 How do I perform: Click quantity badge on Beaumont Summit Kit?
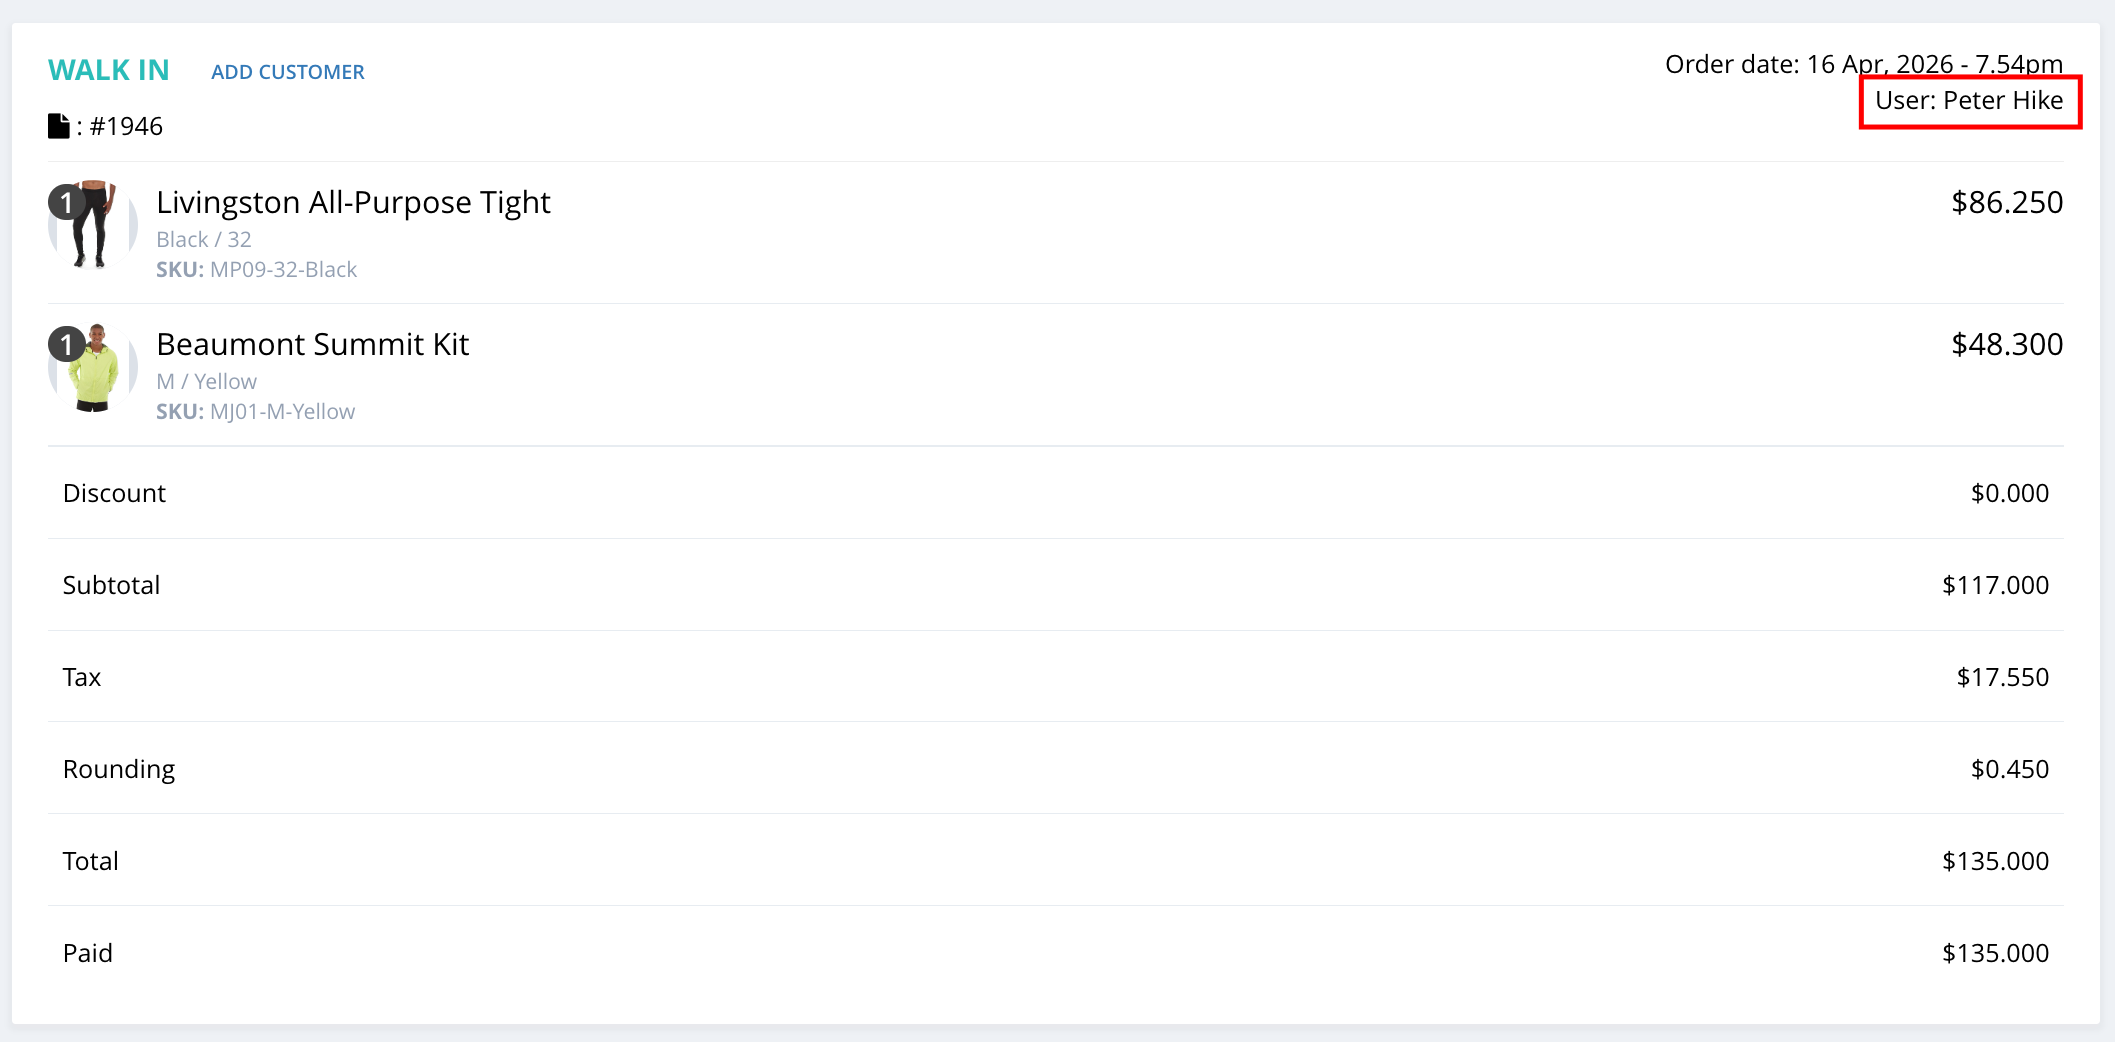click(66, 345)
